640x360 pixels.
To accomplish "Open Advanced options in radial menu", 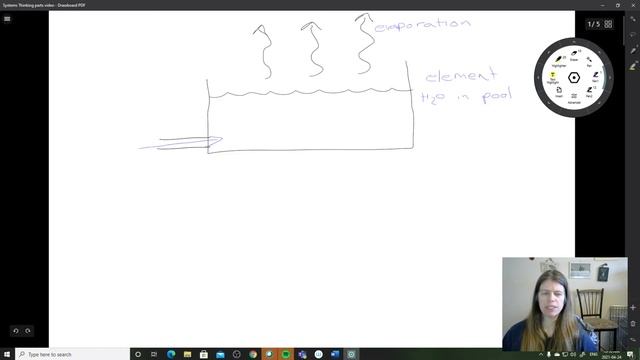I will [574, 98].
